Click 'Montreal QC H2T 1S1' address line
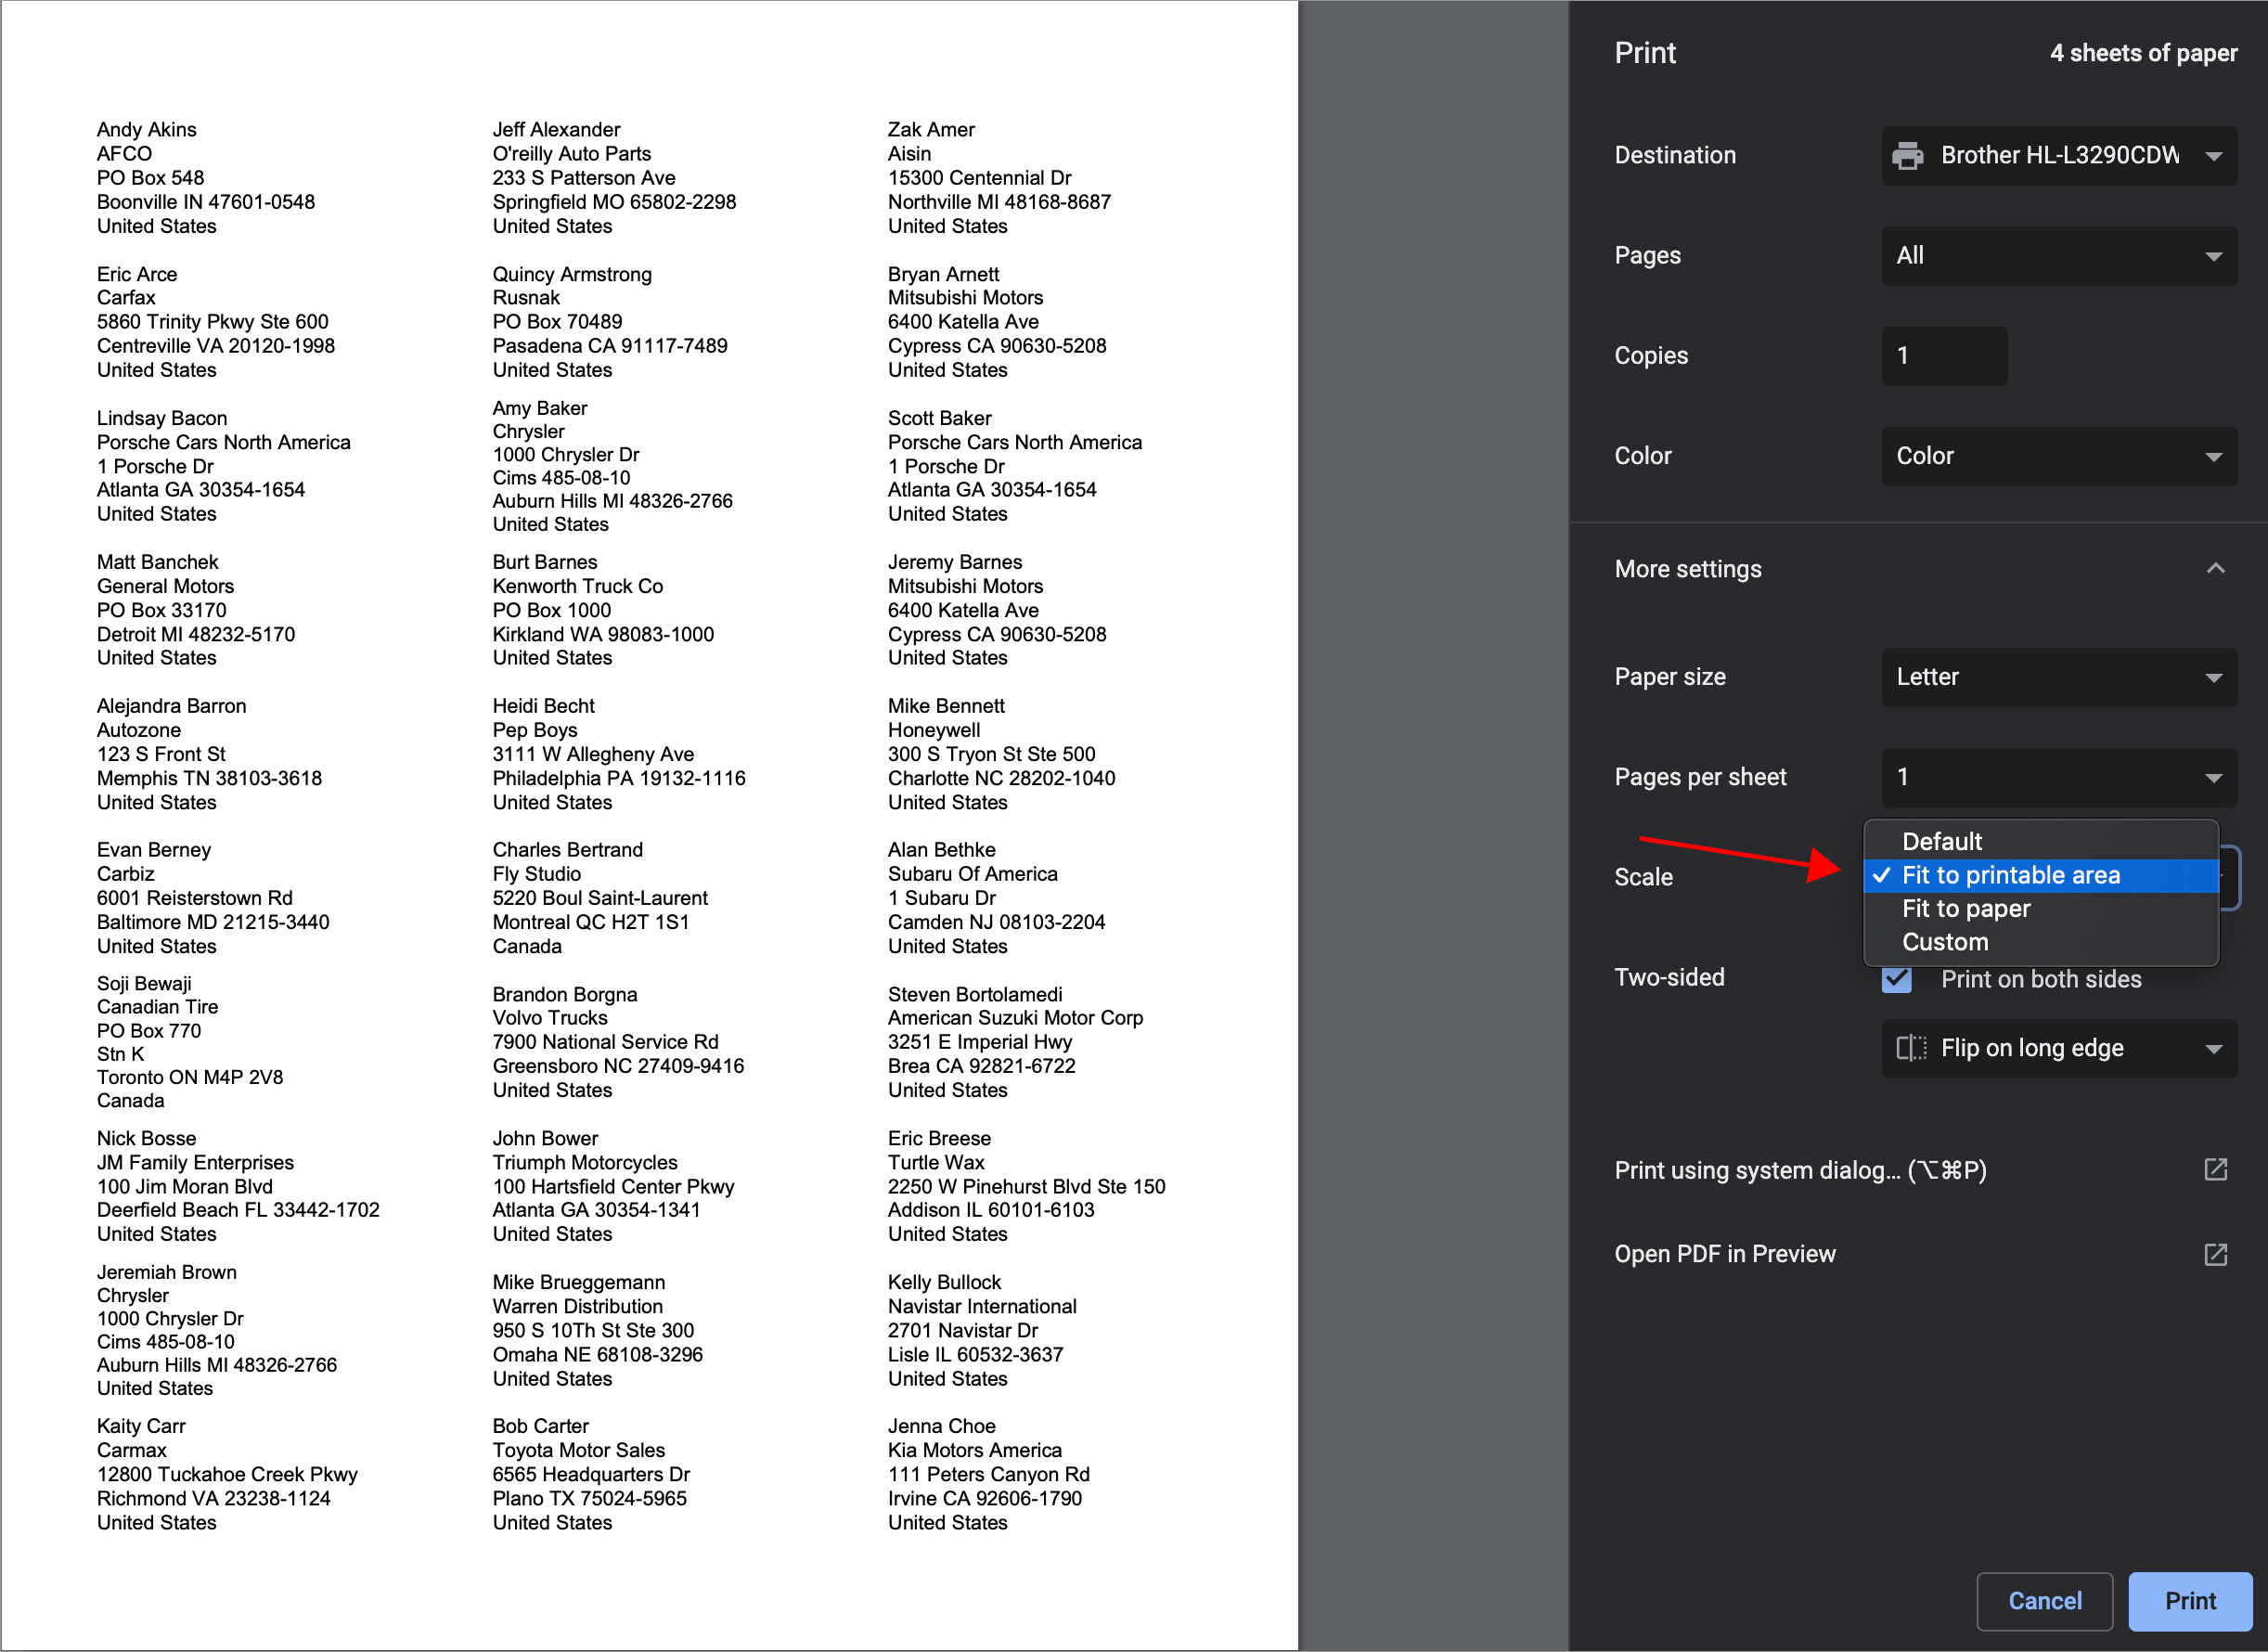Viewport: 2268px width, 1652px height. [x=591, y=922]
